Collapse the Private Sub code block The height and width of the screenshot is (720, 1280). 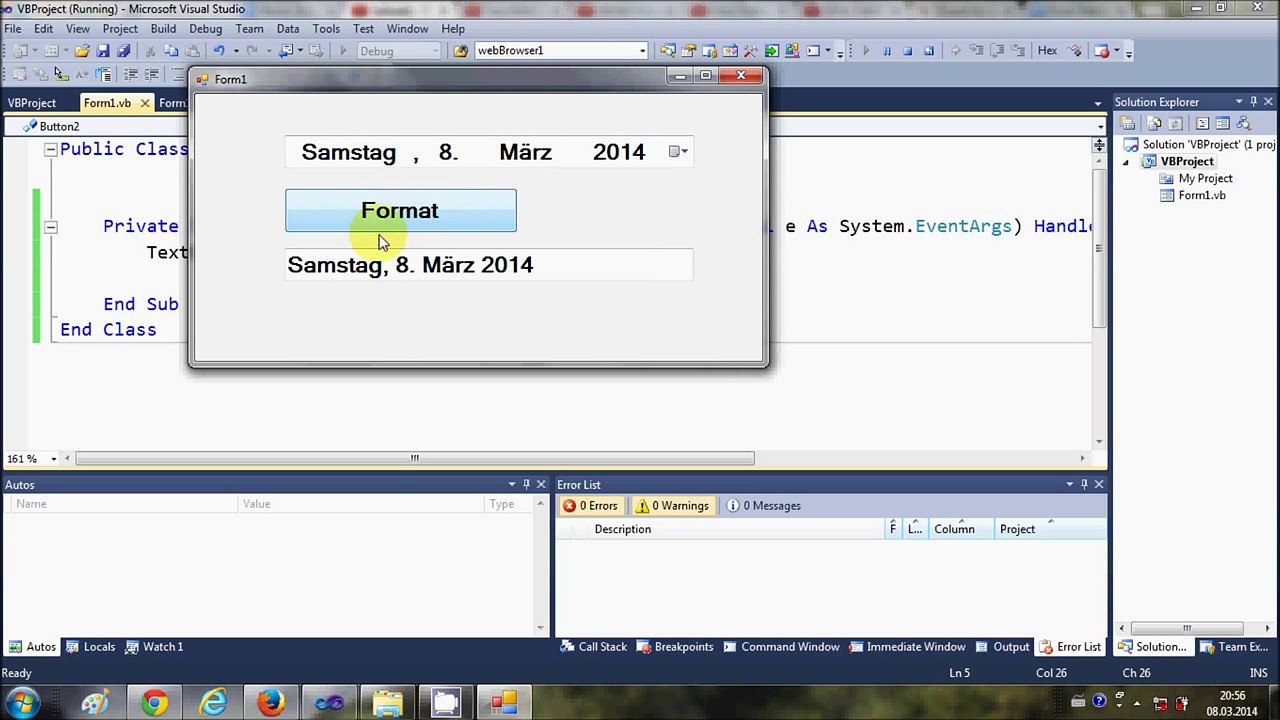50,227
